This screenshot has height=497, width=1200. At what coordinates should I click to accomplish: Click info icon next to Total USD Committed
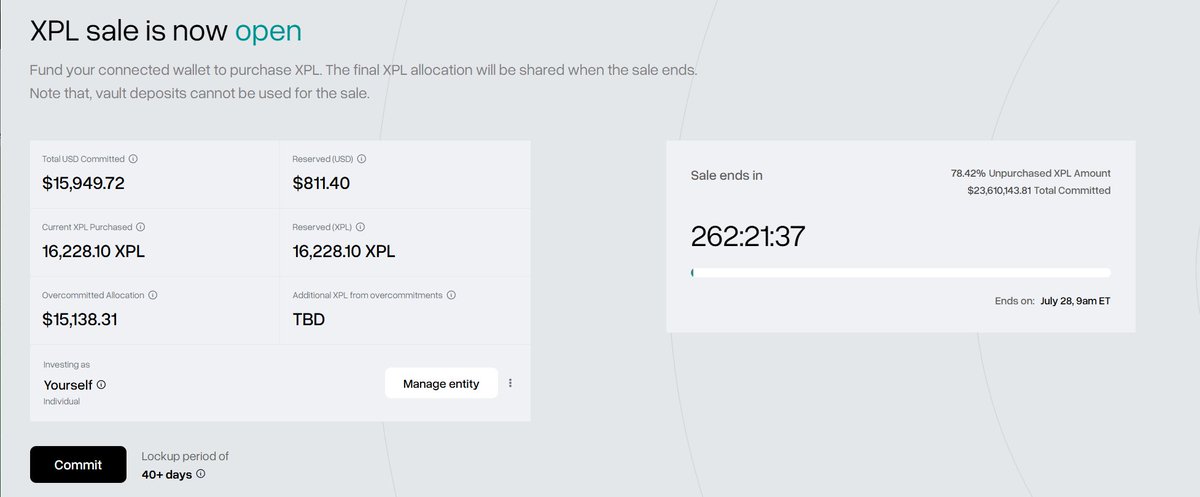133,159
